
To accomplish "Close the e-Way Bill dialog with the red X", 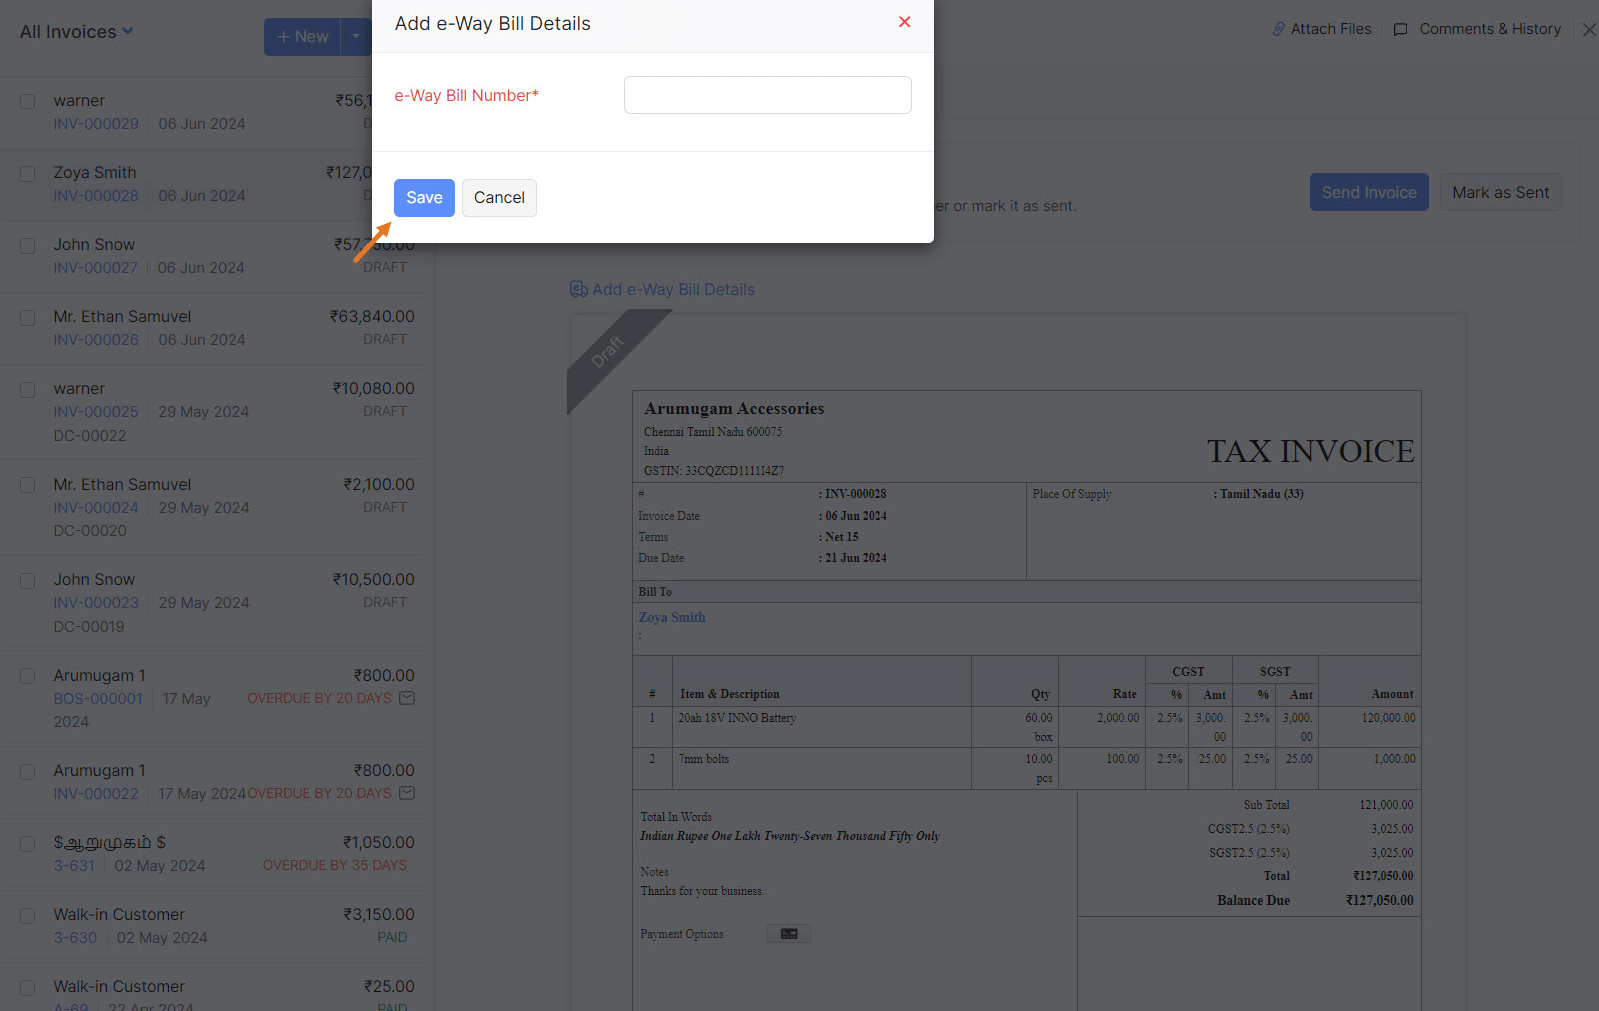I will [904, 22].
